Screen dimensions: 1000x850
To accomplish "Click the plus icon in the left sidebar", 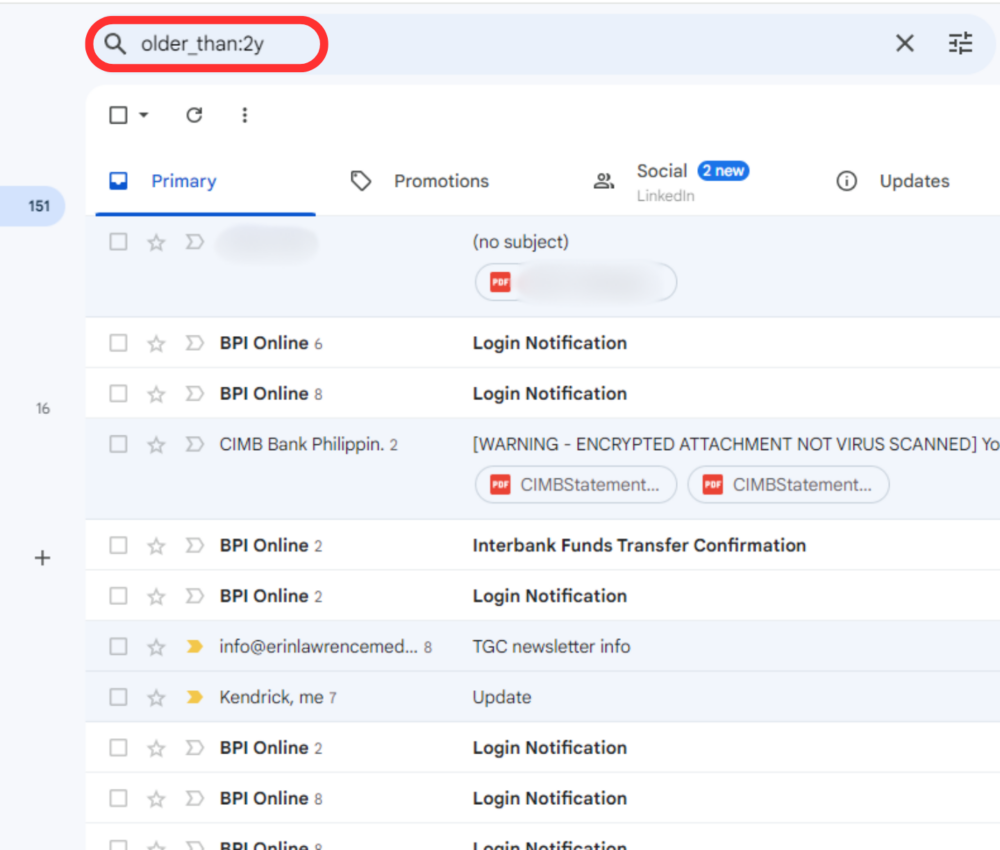I will [42, 558].
